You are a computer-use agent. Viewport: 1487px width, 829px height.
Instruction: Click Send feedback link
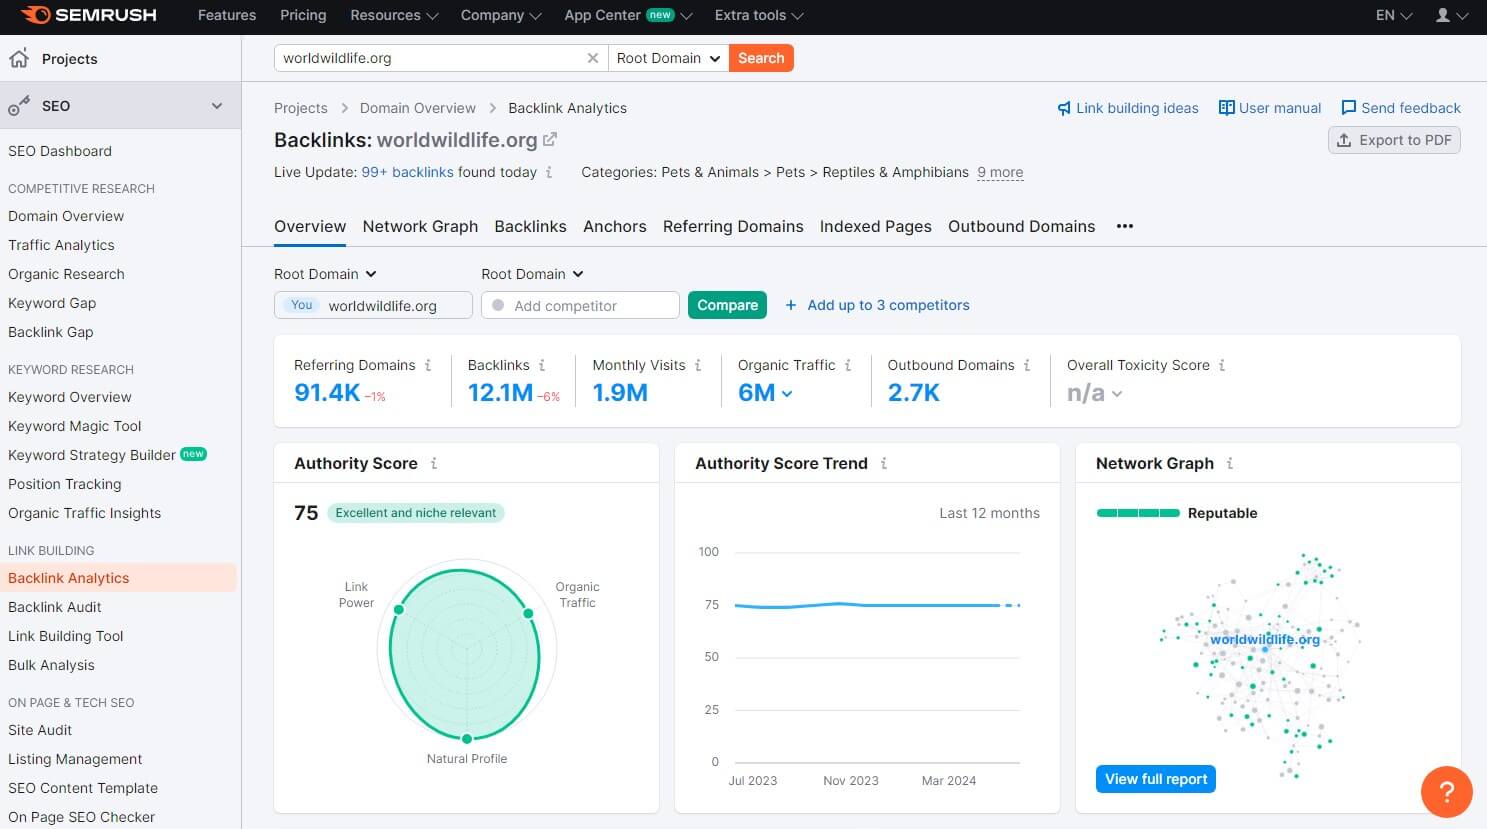tap(1401, 108)
